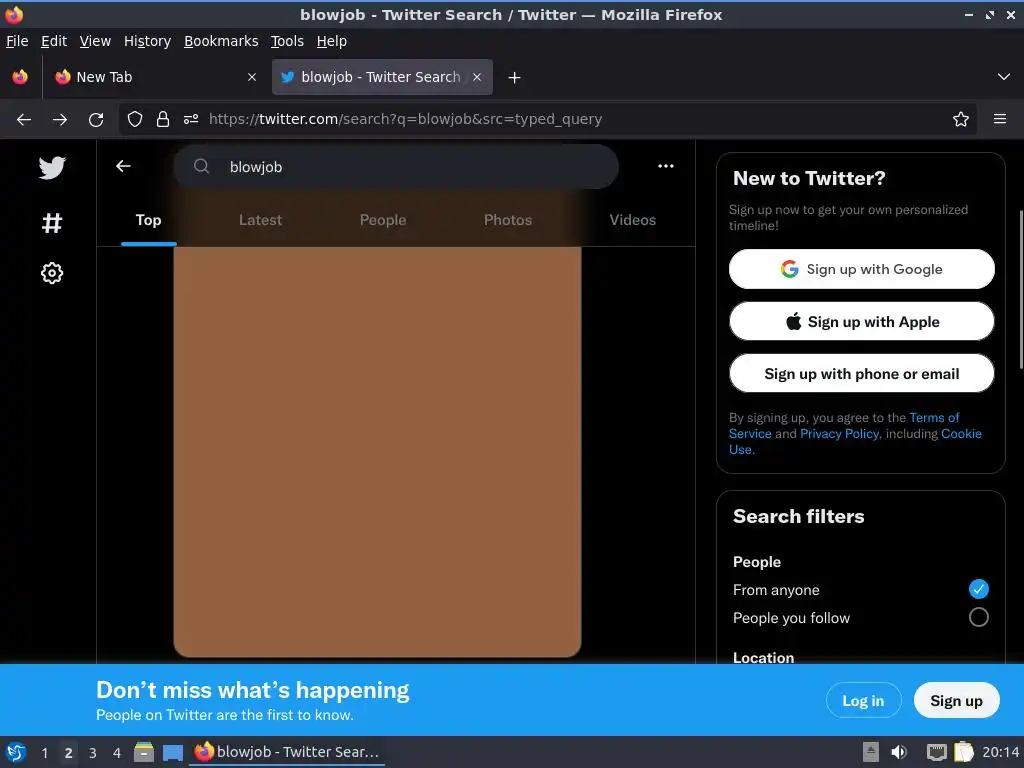The width and height of the screenshot is (1024, 768).
Task: Open the file manager taskbar icon
Action: coord(144,752)
